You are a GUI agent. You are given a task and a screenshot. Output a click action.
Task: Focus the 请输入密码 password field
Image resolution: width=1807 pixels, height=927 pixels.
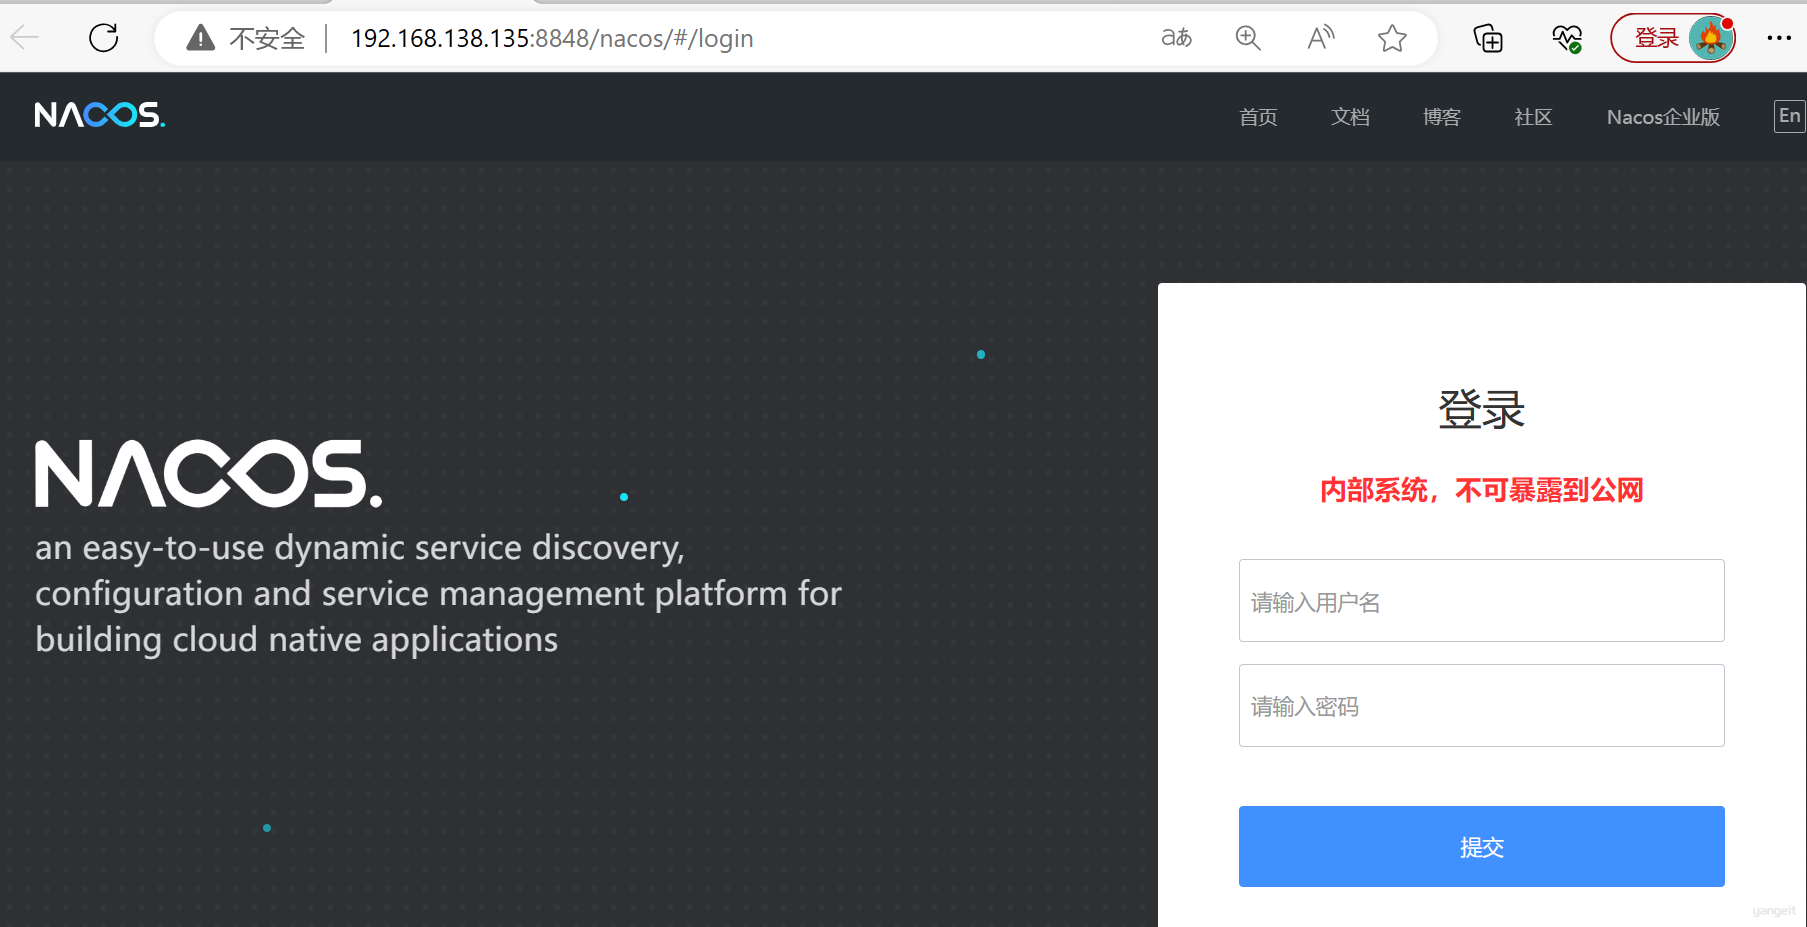1481,705
